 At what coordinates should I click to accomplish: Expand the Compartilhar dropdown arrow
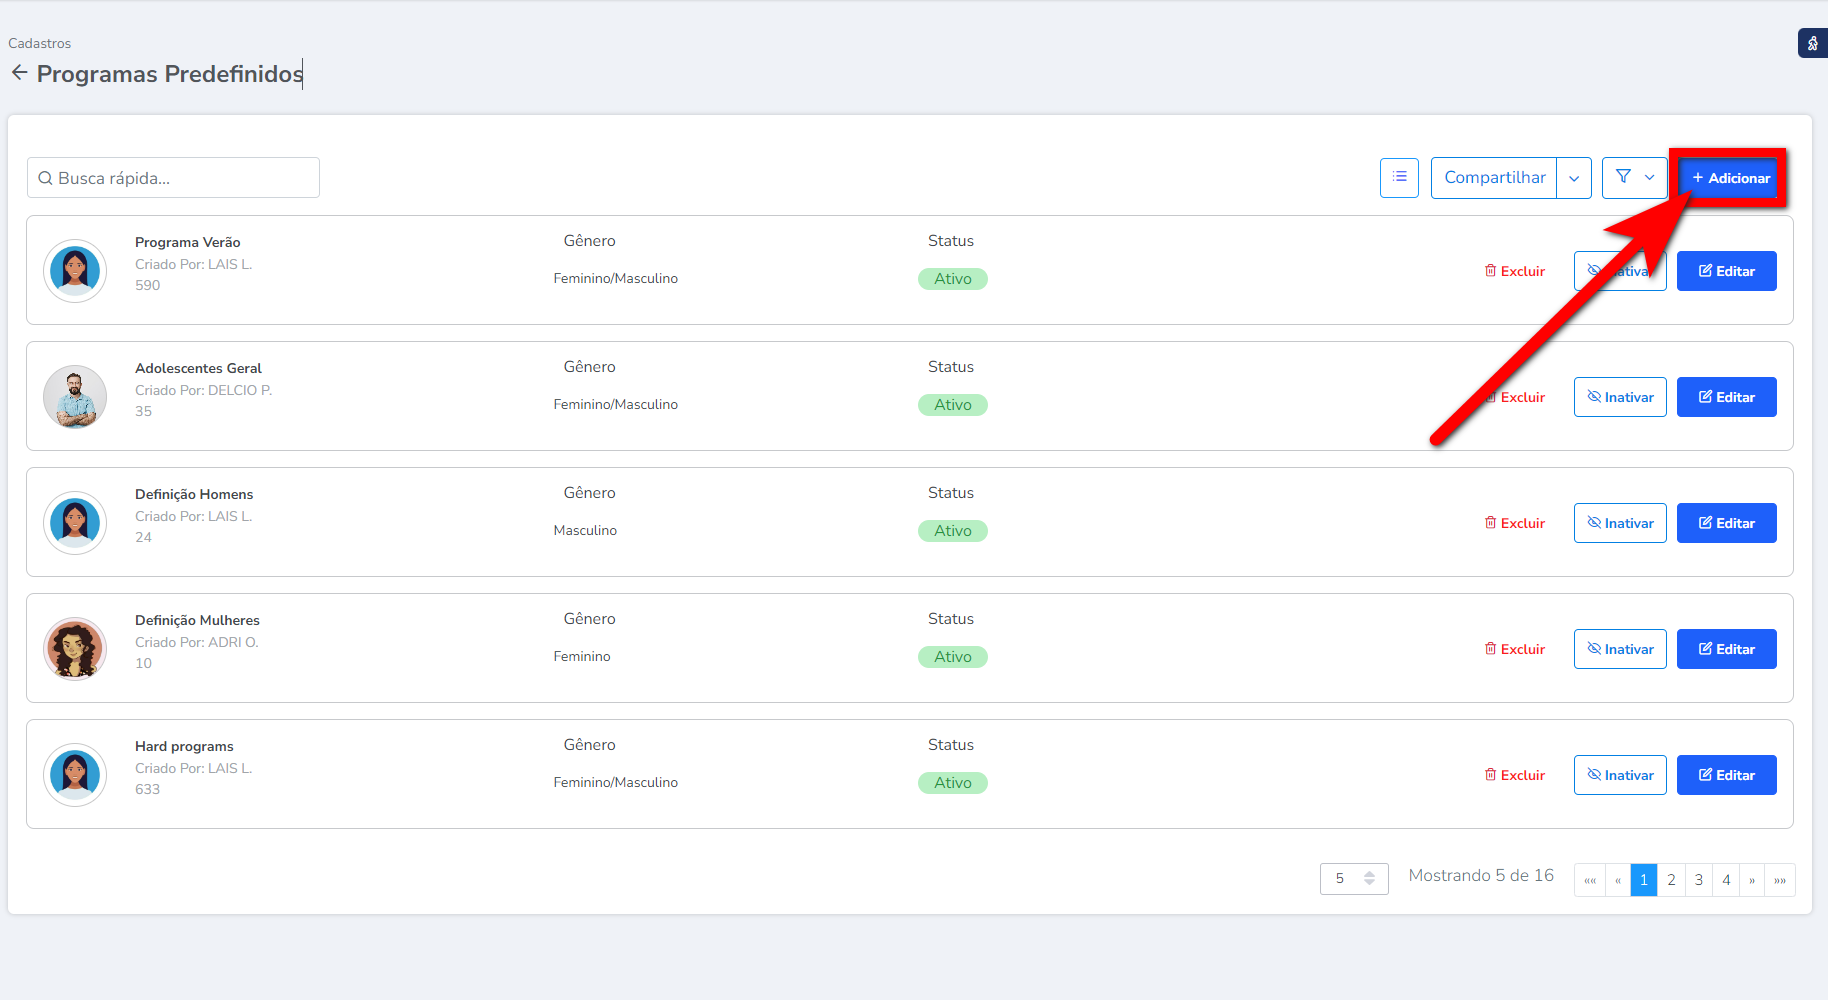point(1574,179)
